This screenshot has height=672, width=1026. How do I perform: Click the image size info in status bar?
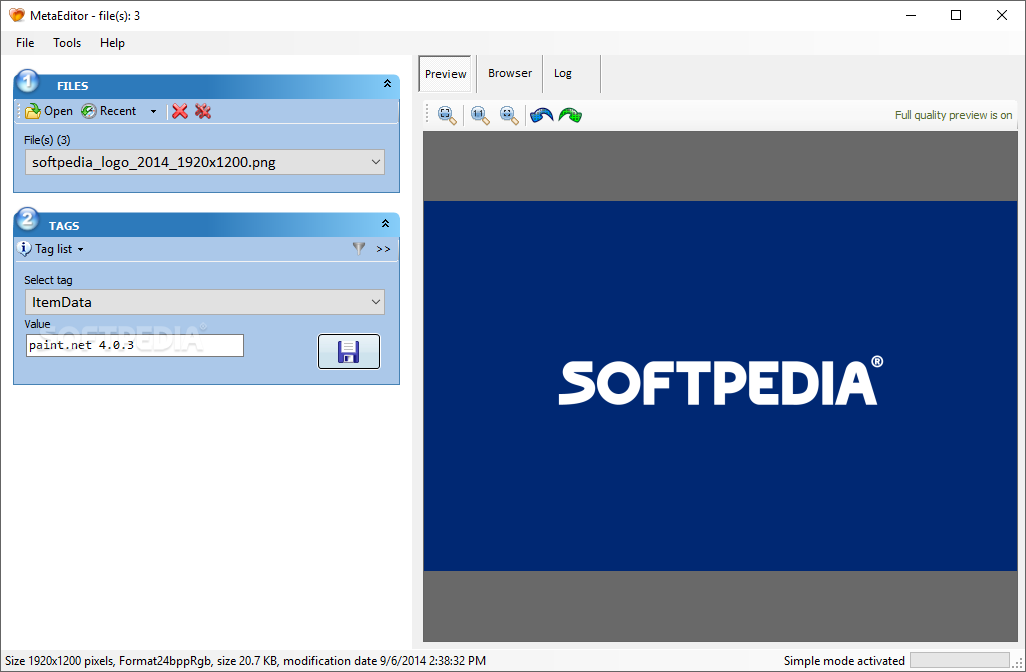245,661
